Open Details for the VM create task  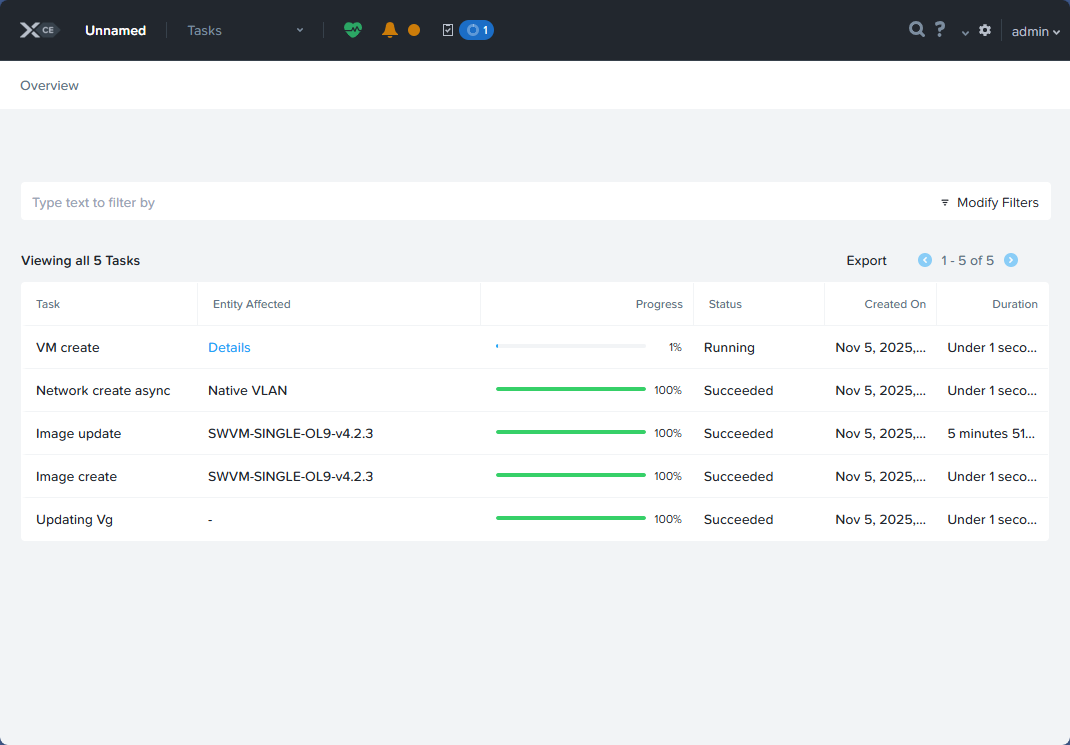(229, 347)
